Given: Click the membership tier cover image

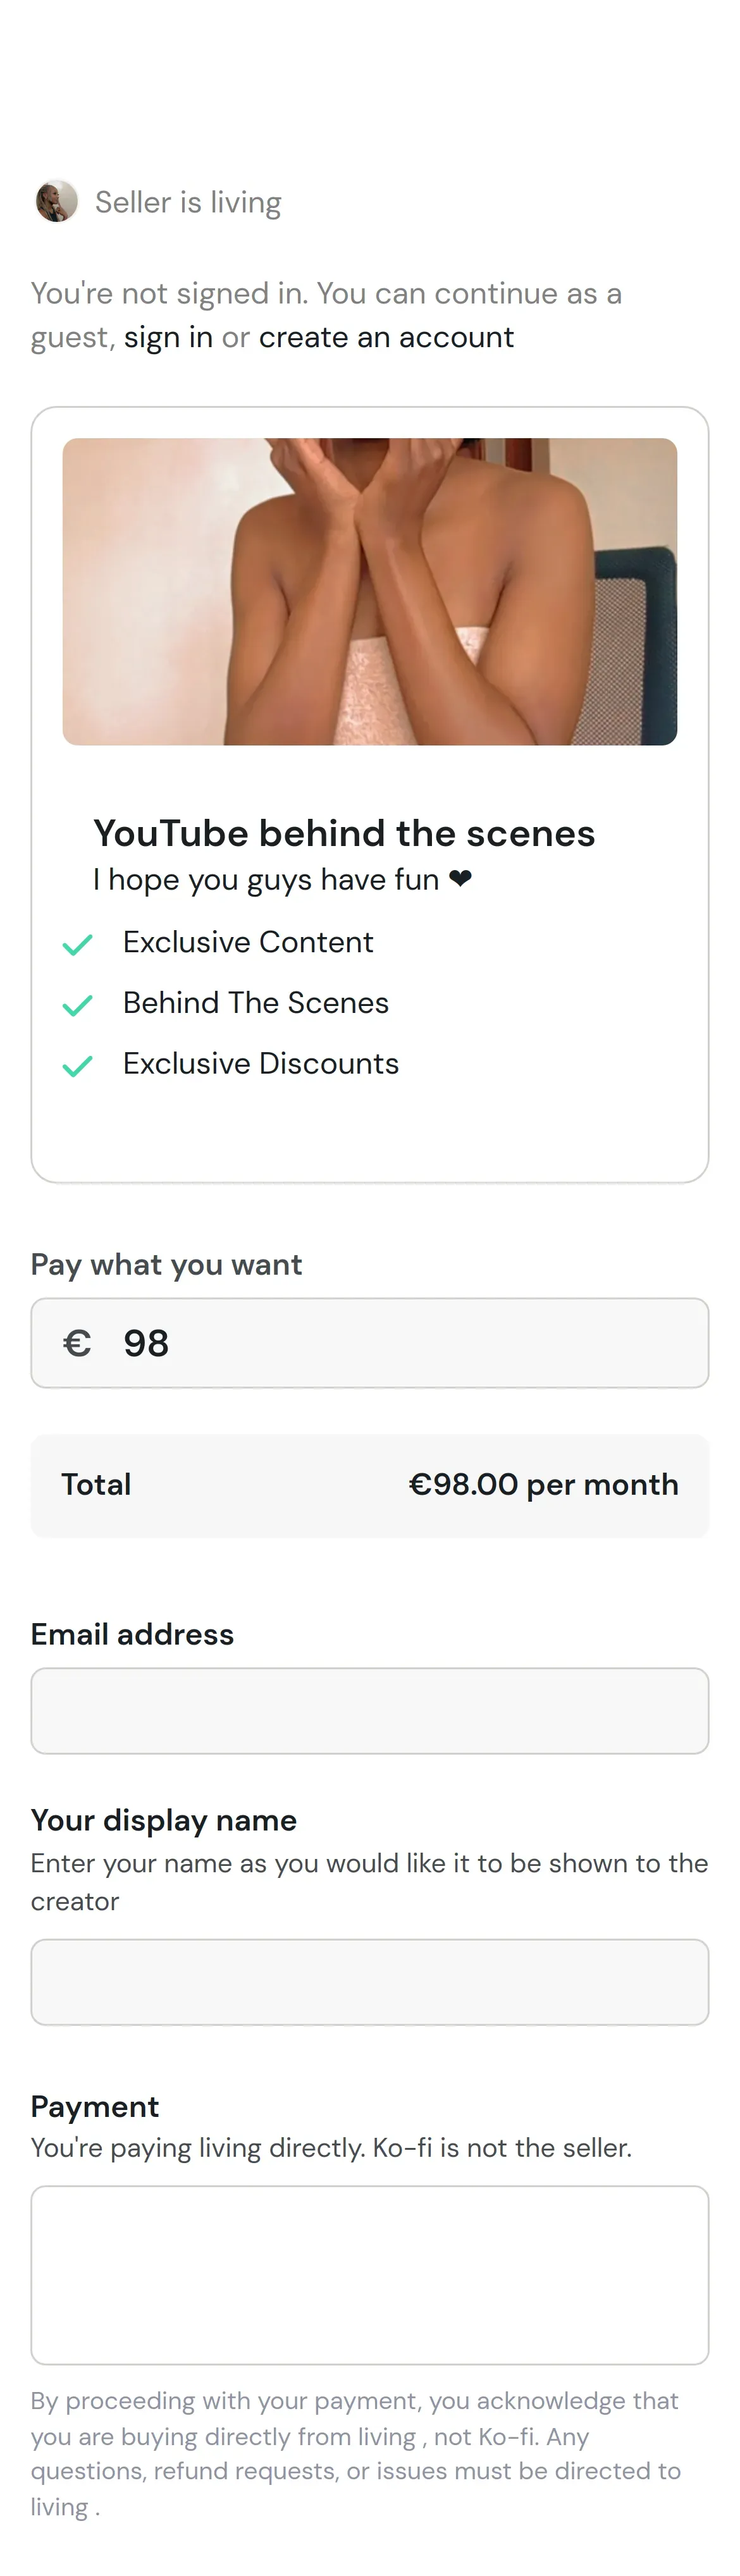Looking at the screenshot, I should pyautogui.click(x=369, y=591).
